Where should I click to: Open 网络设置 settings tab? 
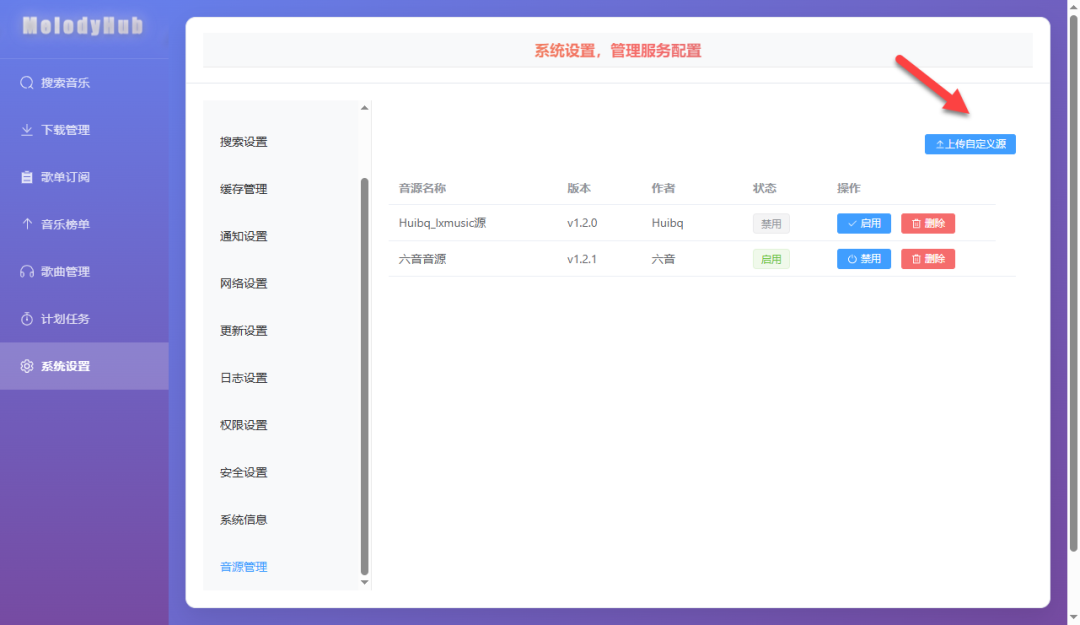point(243,283)
